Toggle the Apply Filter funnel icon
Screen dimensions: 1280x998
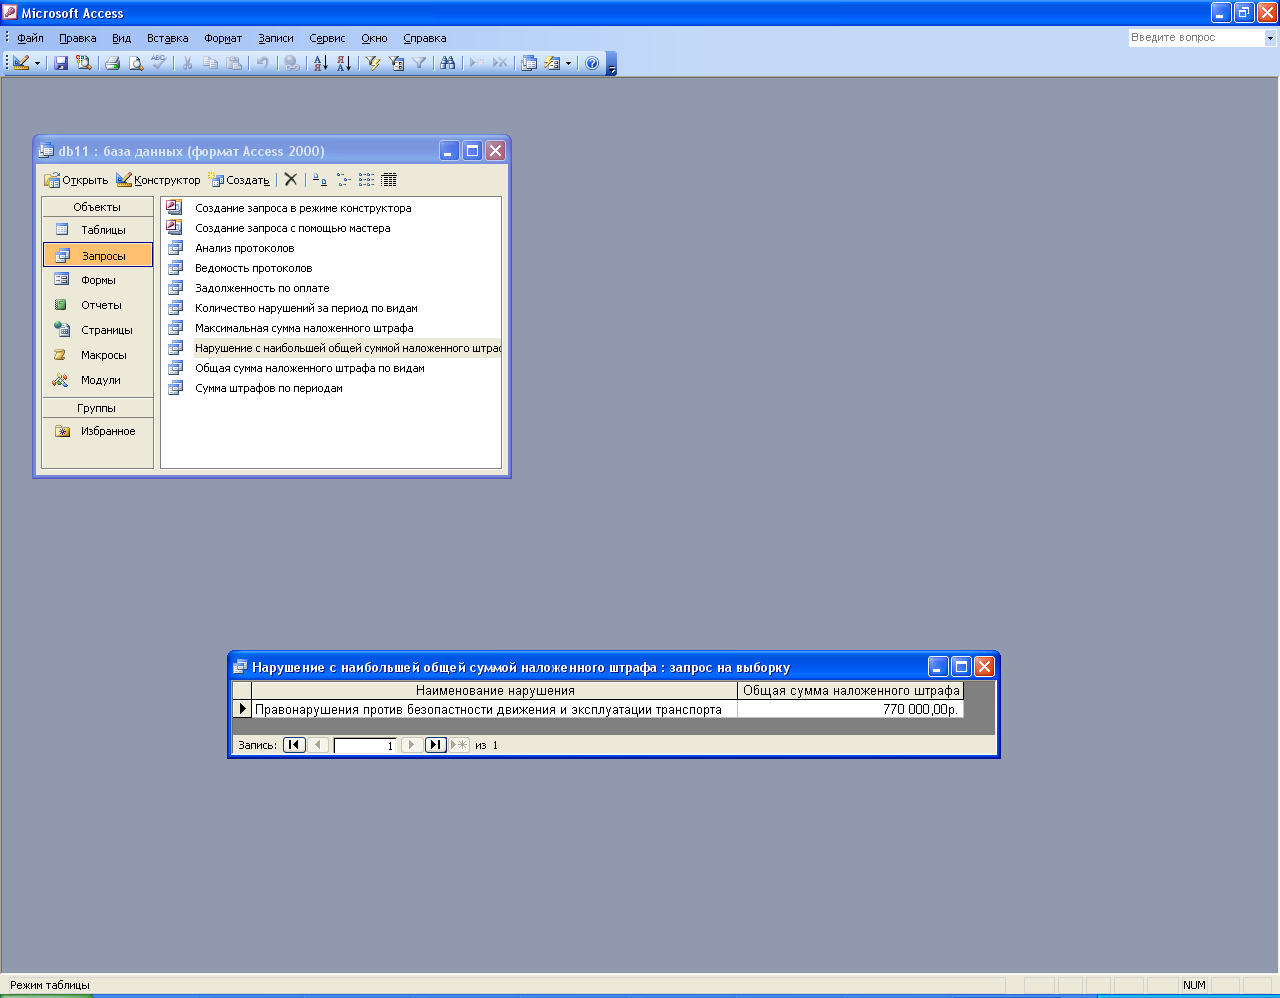tap(419, 63)
